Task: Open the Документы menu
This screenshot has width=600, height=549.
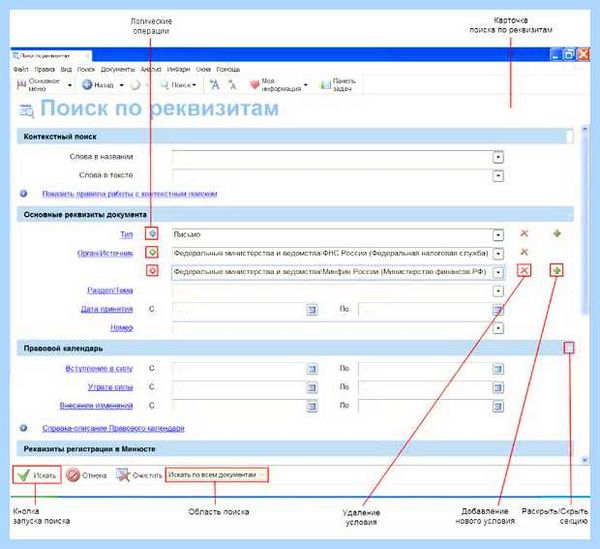Action: (x=117, y=69)
